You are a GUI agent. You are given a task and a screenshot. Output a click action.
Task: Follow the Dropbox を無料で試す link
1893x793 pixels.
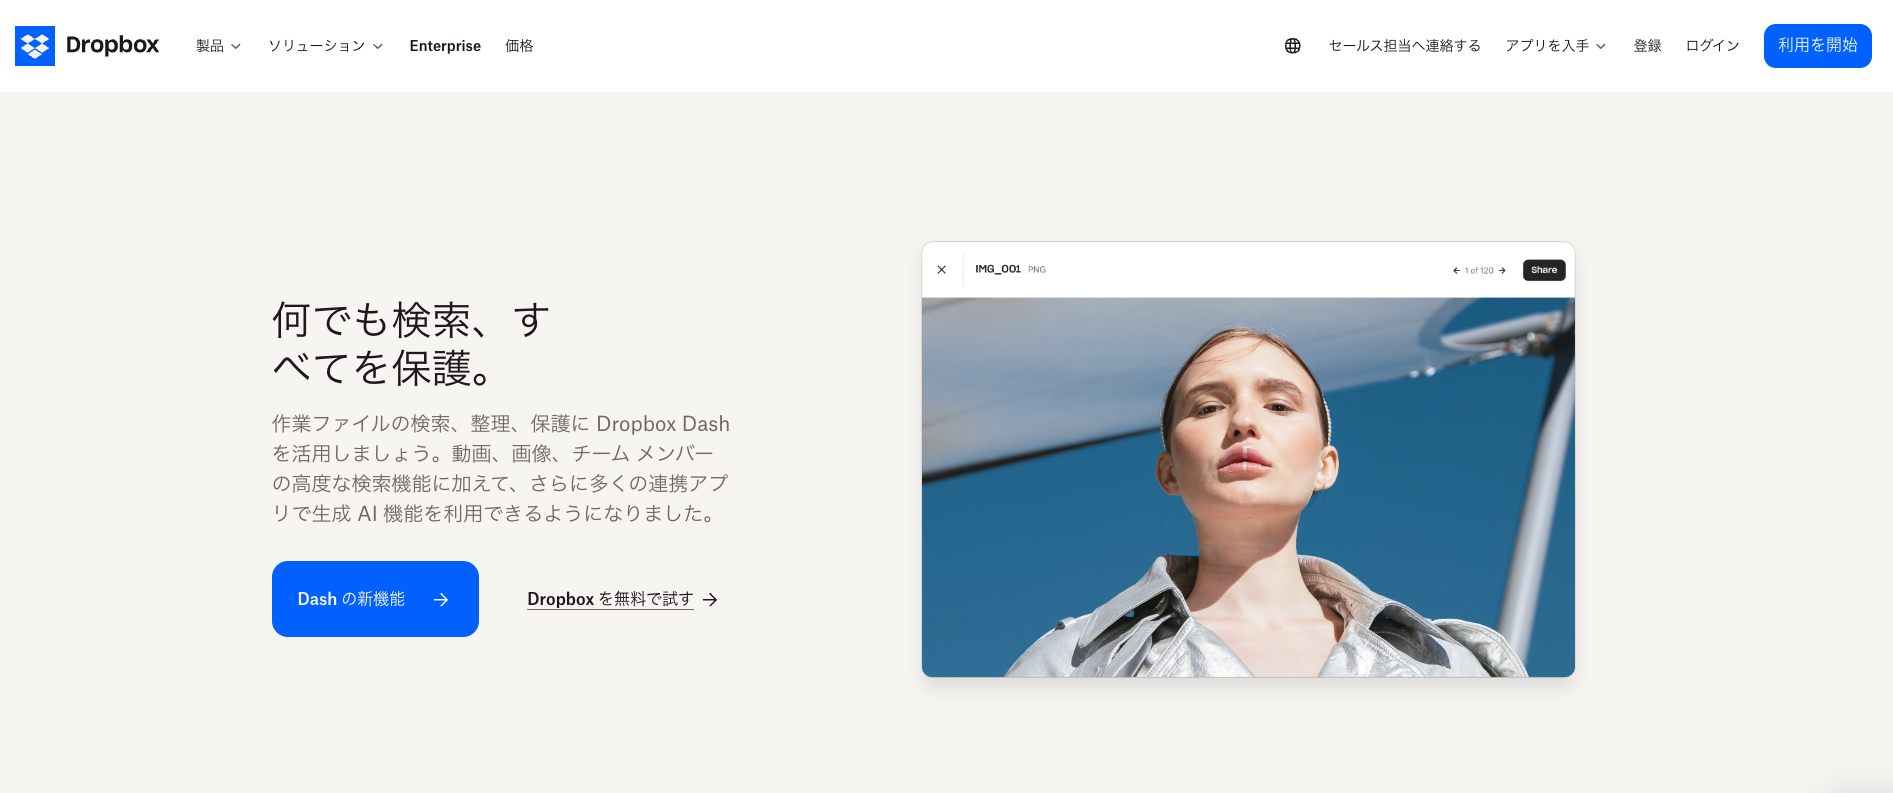(610, 599)
